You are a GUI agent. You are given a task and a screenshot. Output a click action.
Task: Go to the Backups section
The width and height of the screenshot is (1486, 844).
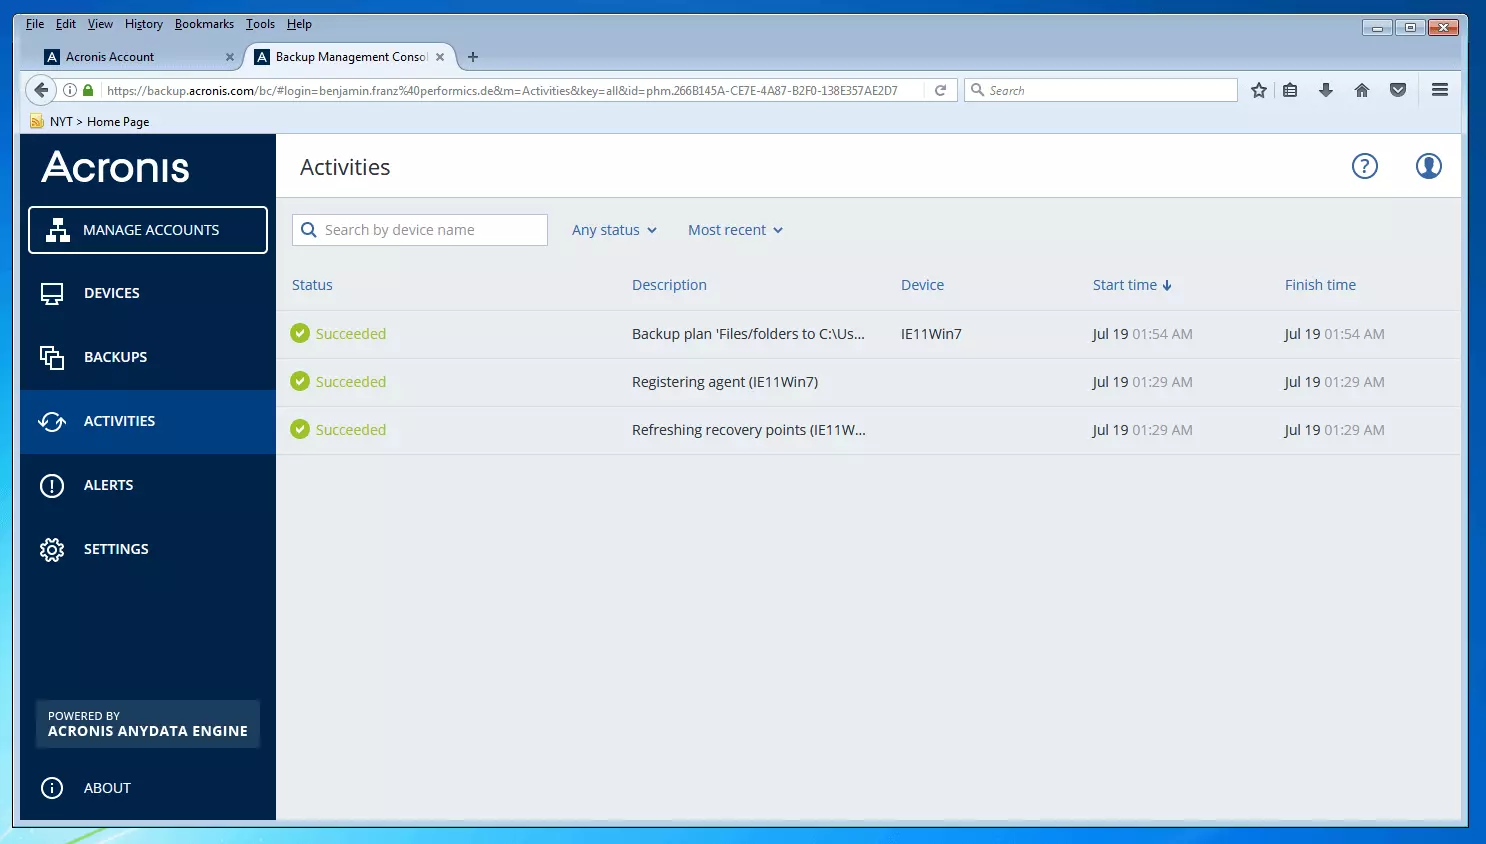(x=148, y=357)
